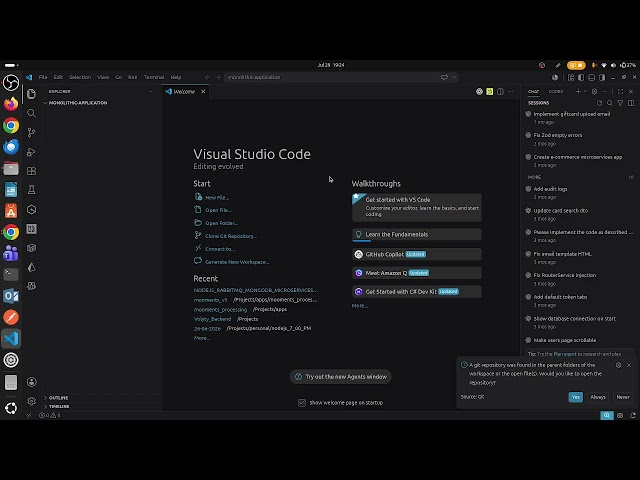Click the yellow-green extension icon in editor toolbar
Screen dimensions: 640x480
click(490, 91)
